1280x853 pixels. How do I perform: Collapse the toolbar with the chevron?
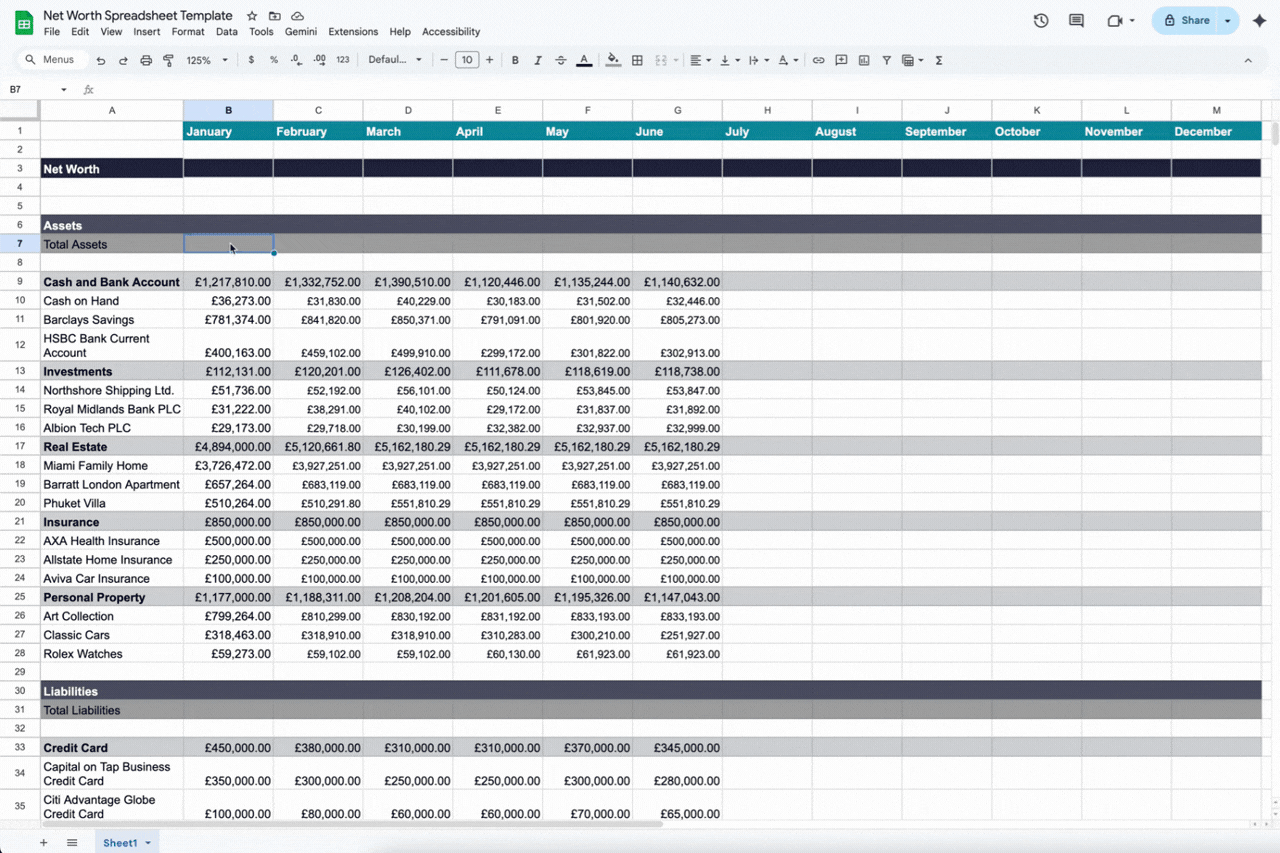tap(1248, 60)
